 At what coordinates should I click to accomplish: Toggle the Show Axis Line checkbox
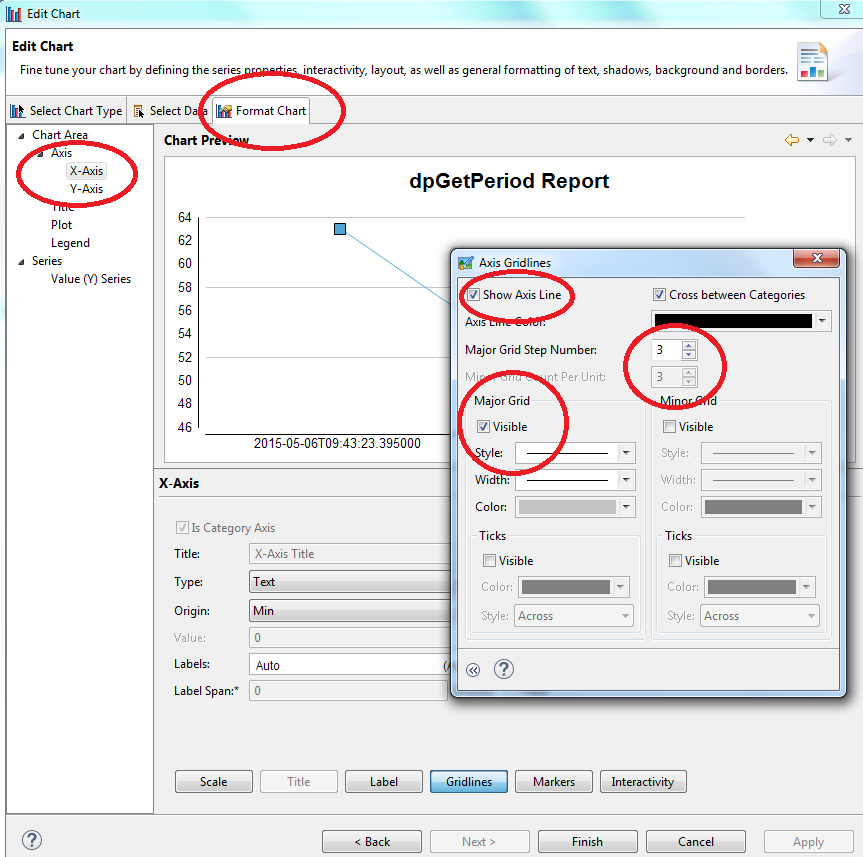473,295
